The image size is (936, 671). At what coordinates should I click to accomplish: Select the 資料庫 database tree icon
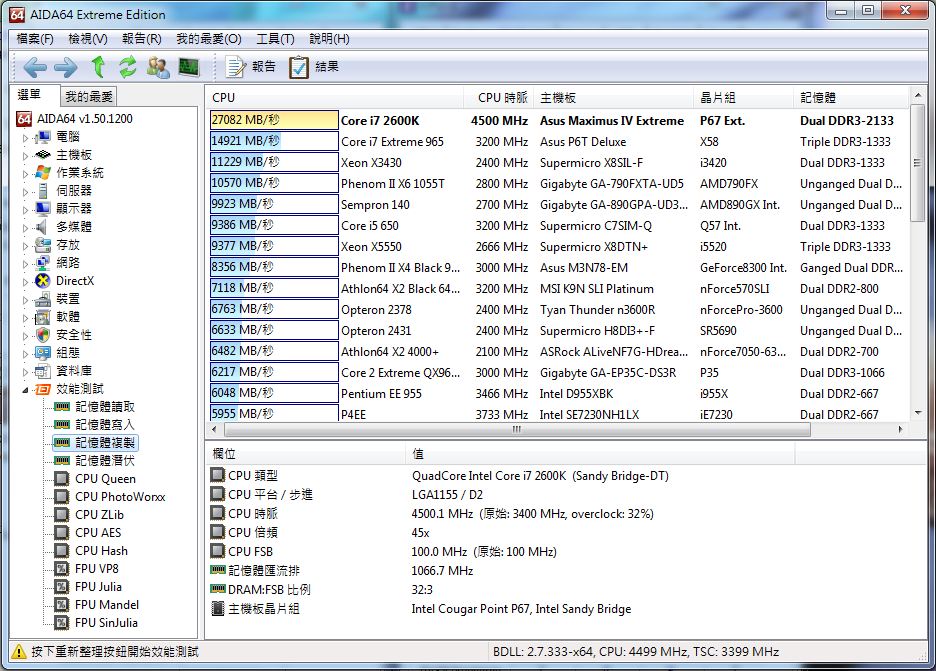(42, 371)
